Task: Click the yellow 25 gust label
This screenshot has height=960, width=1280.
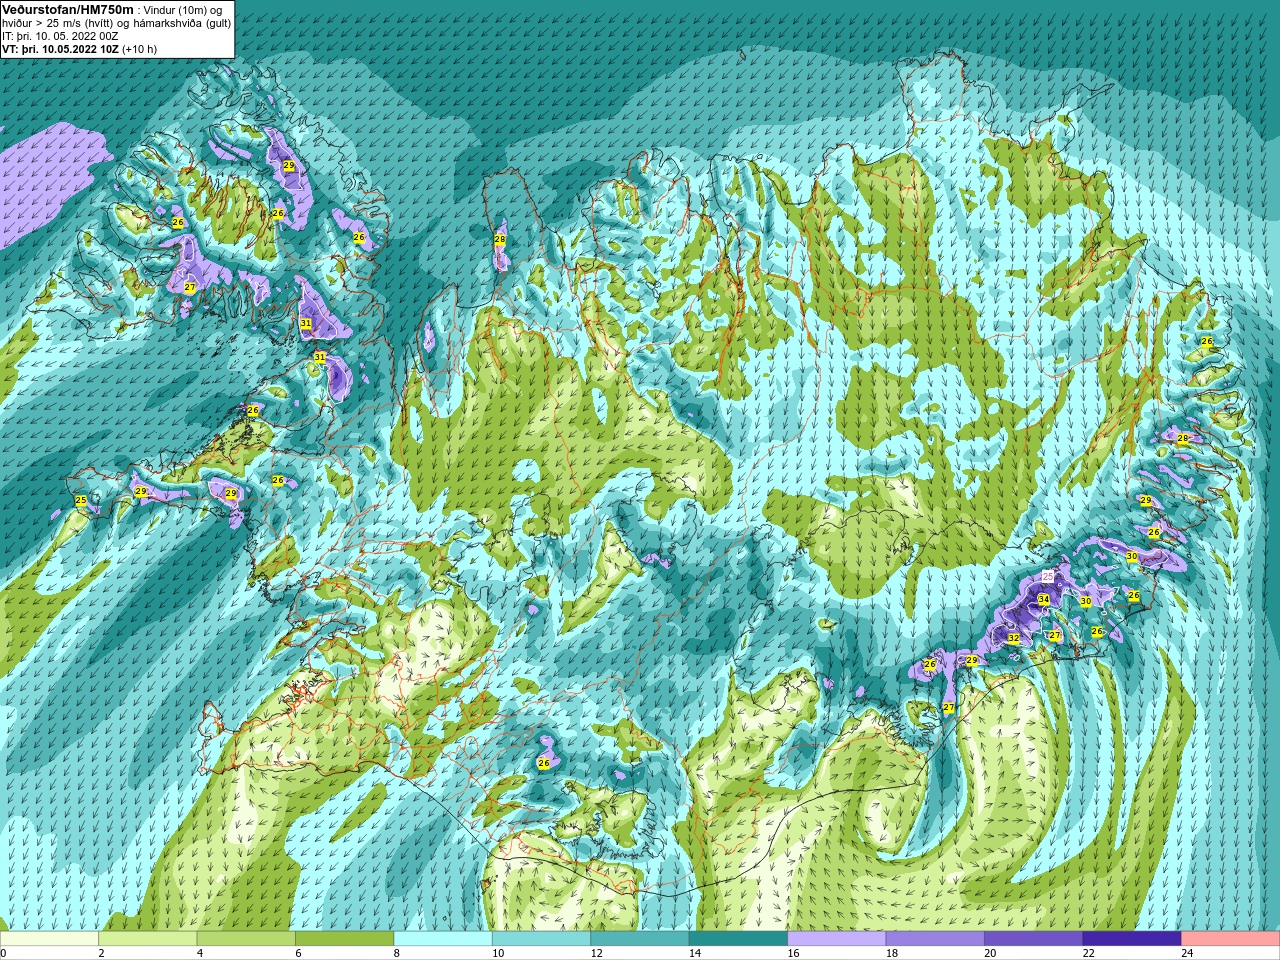Action: (x=81, y=500)
